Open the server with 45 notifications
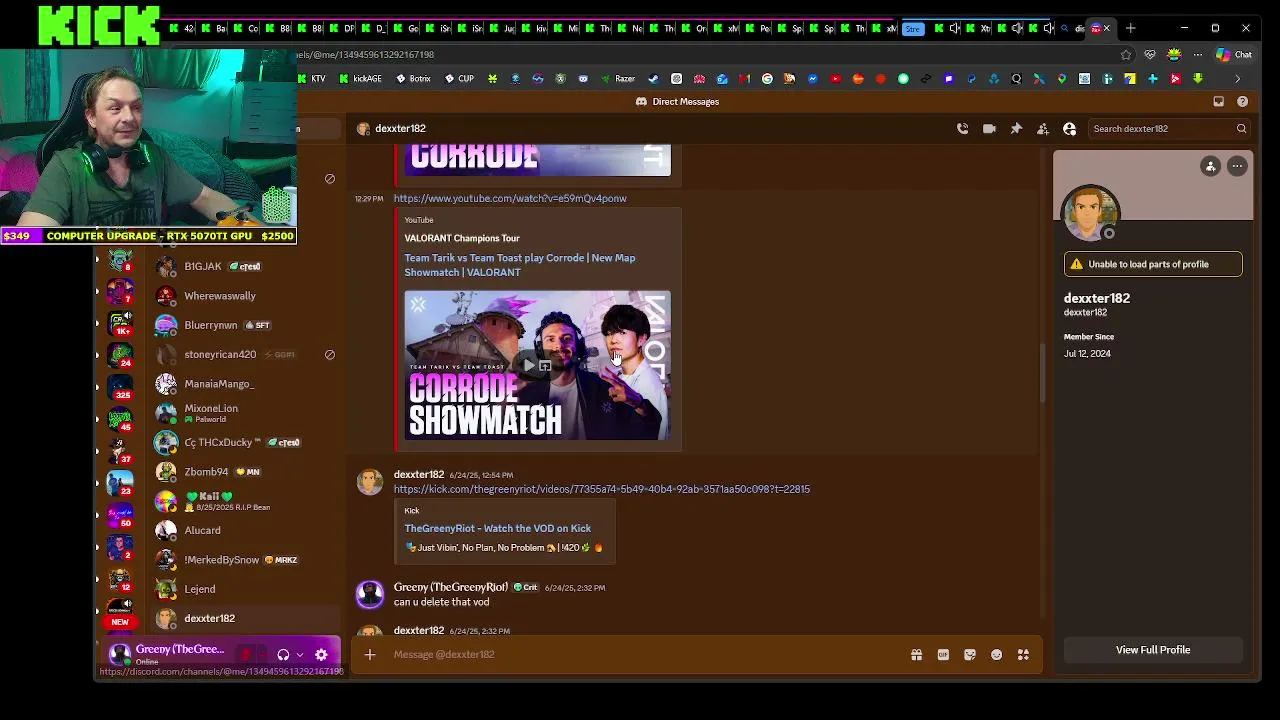Viewport: 1280px width, 720px height. coord(120,417)
